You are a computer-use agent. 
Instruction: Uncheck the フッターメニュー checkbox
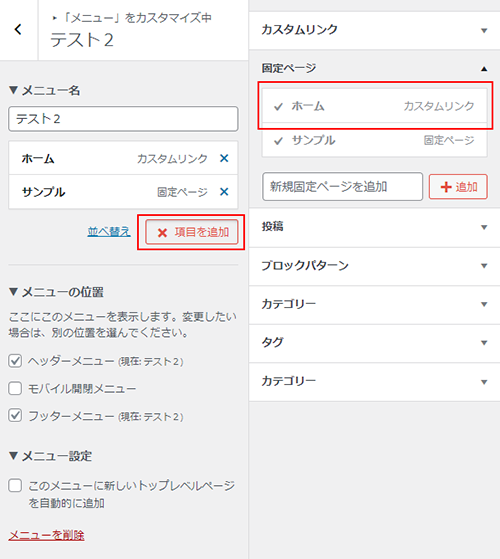tap(15, 416)
